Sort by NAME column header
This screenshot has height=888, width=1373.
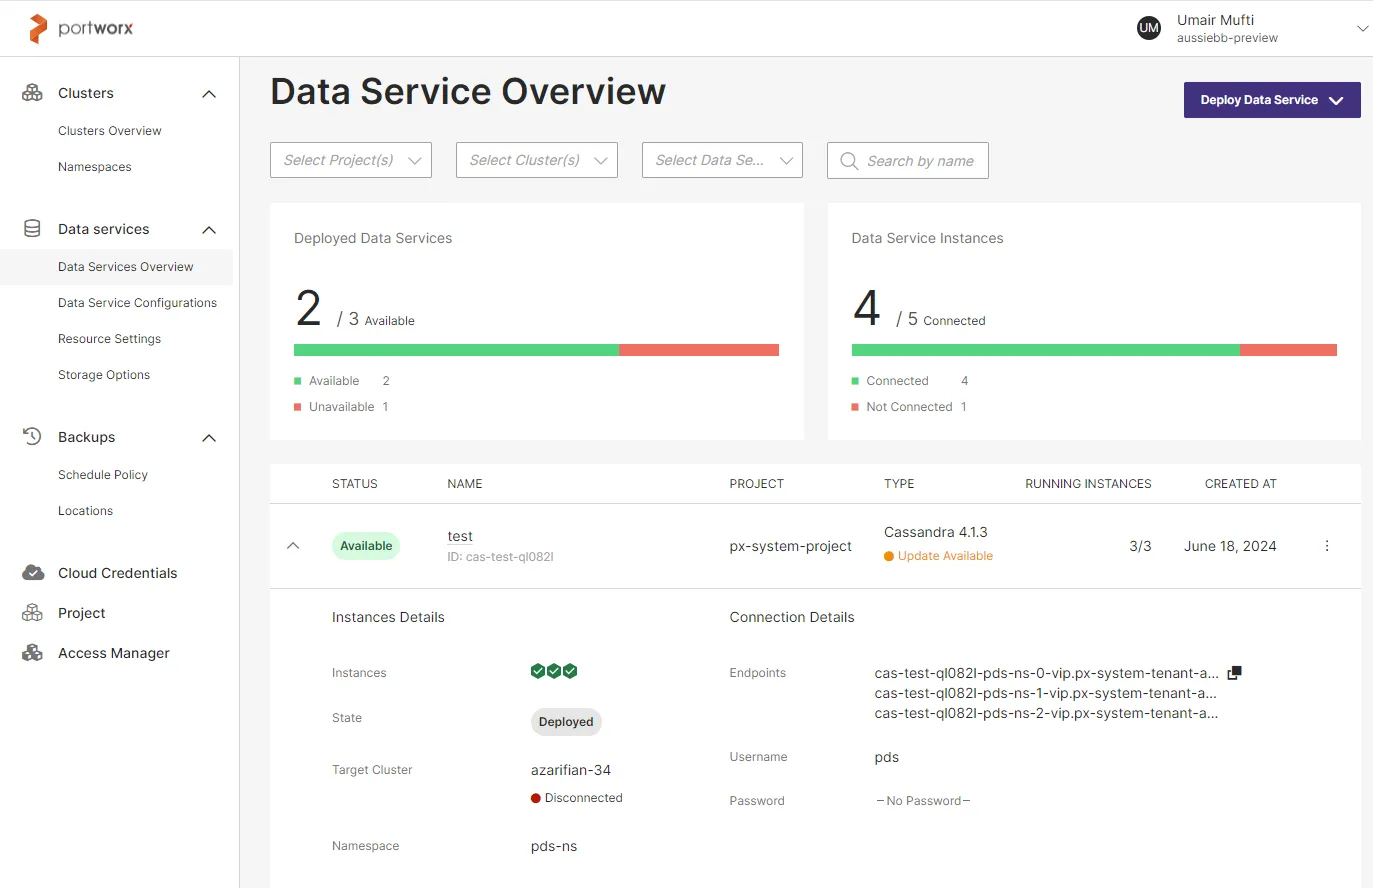[x=465, y=484]
